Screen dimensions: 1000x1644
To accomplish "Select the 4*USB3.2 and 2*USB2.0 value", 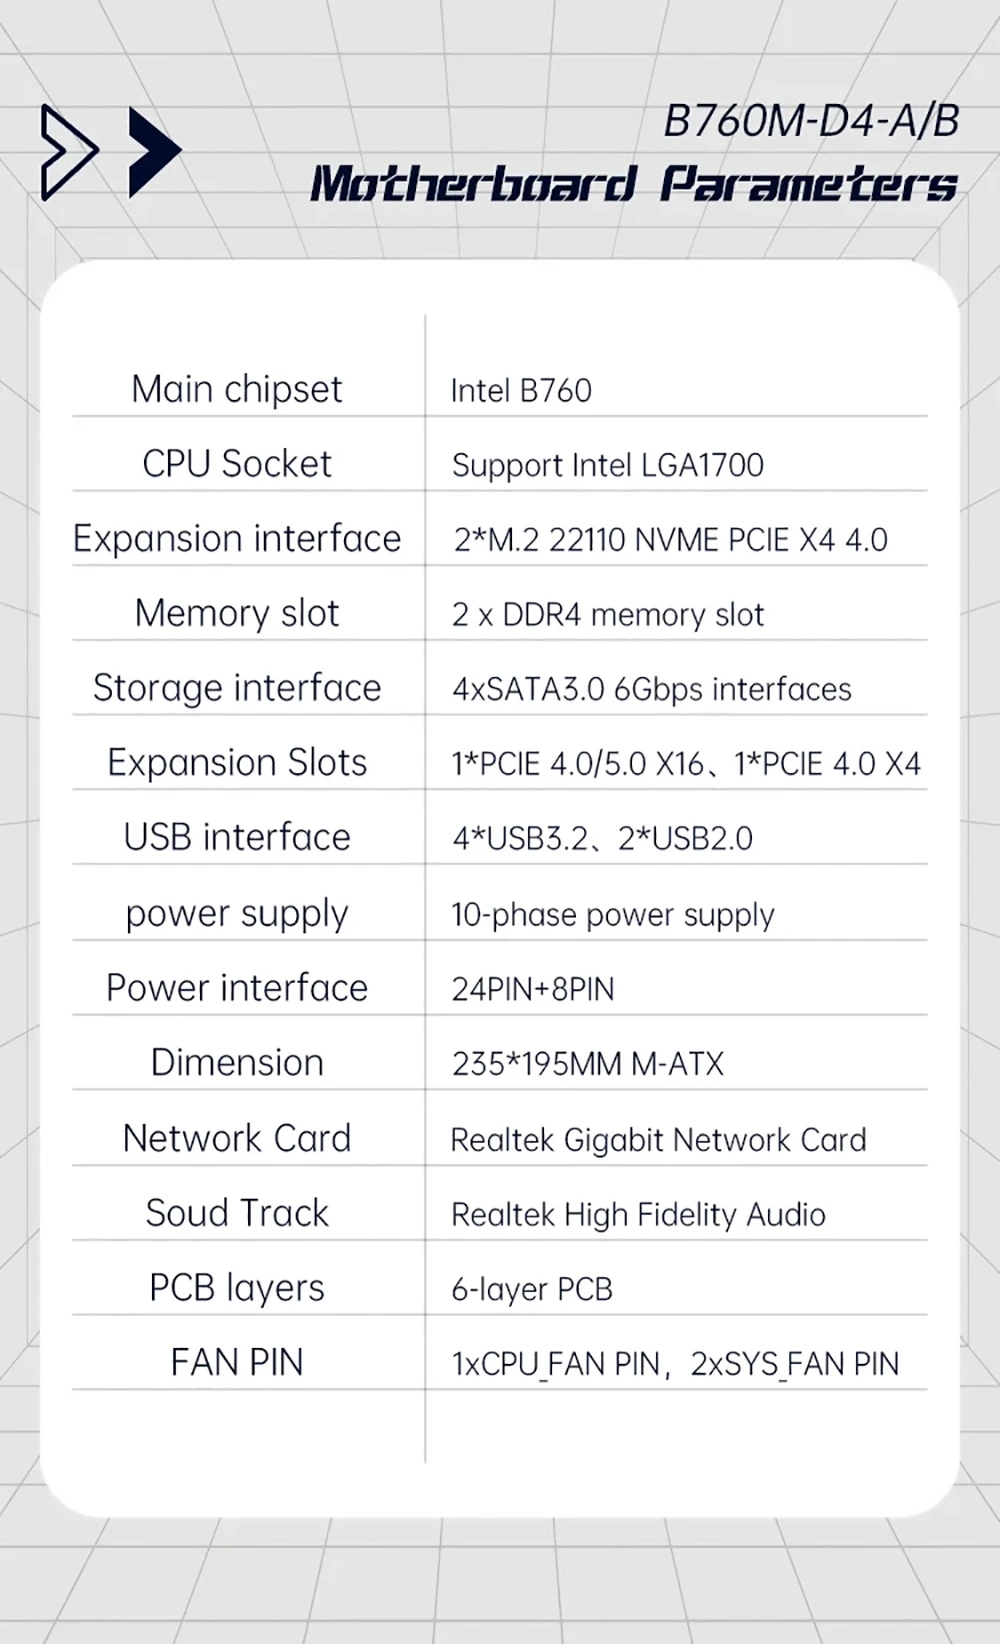I will pyautogui.click(x=602, y=838).
